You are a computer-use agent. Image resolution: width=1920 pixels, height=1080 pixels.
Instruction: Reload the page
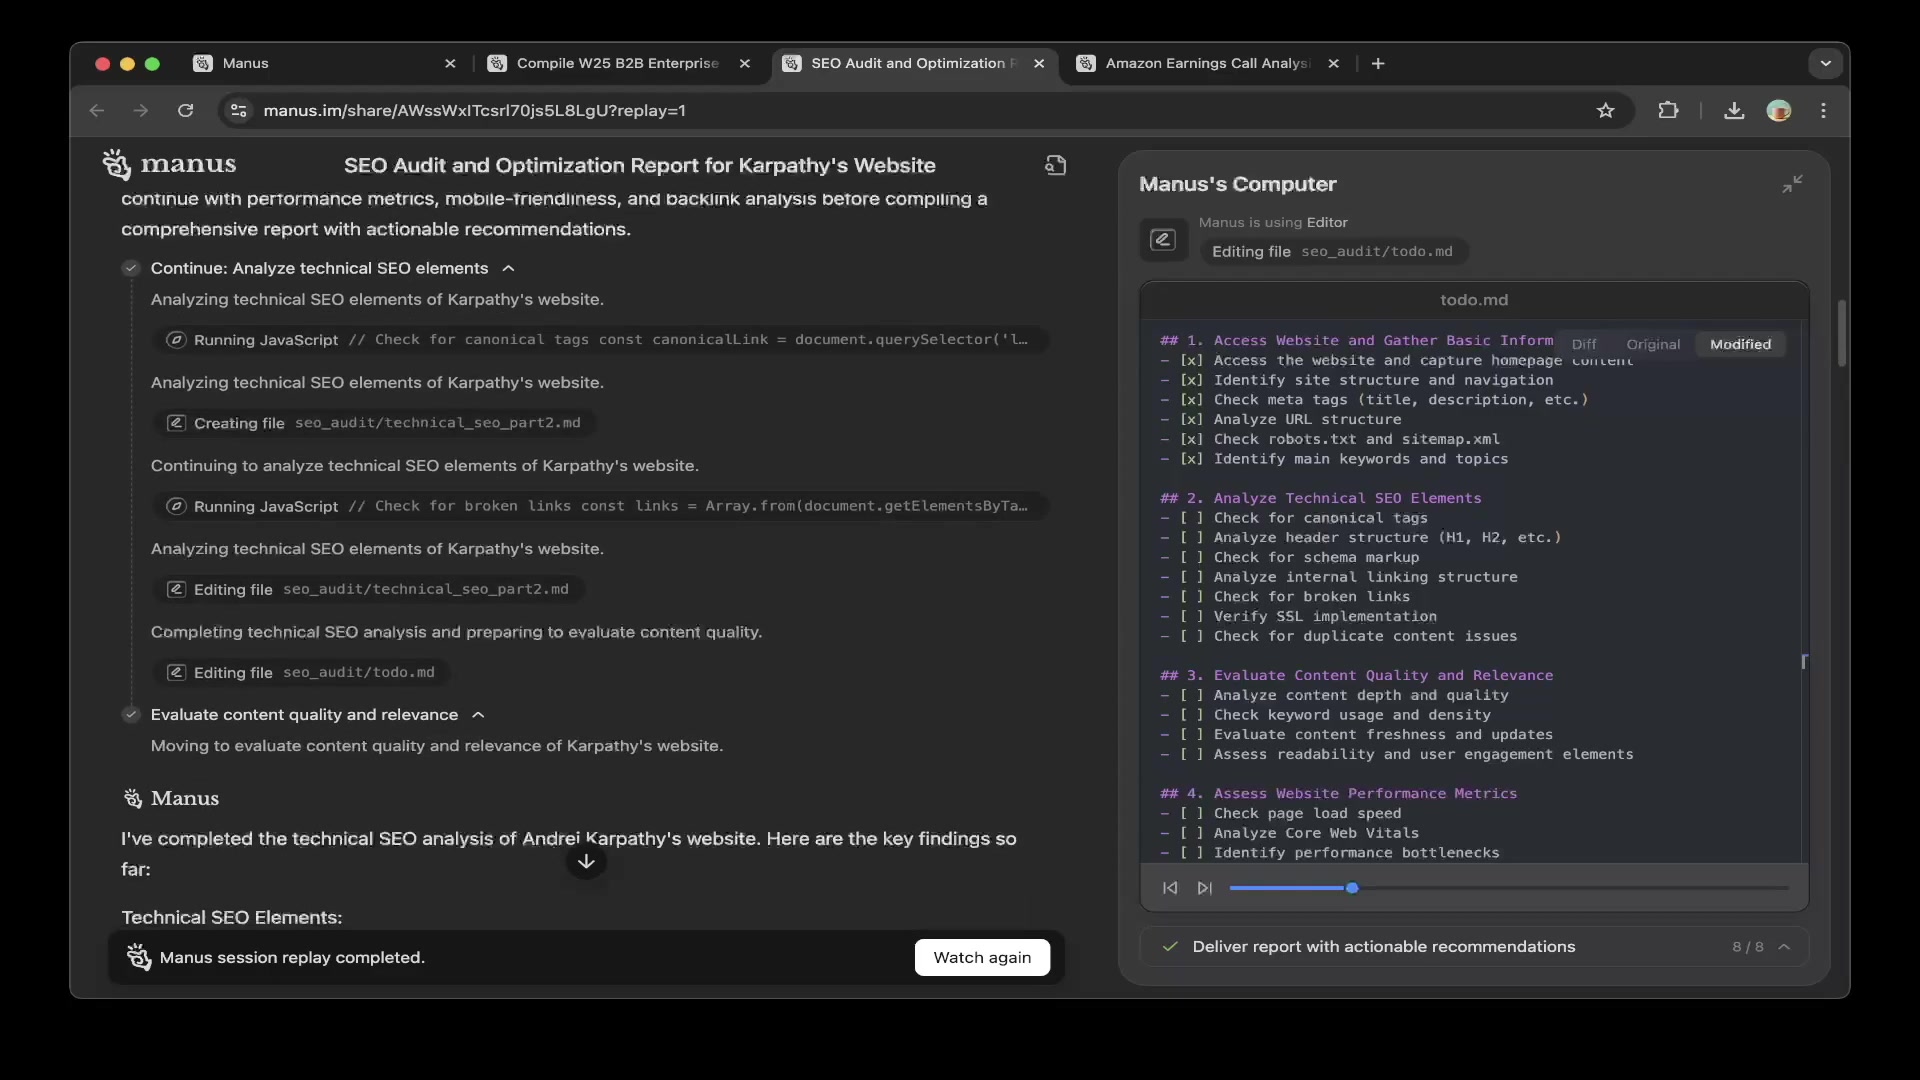coord(185,111)
